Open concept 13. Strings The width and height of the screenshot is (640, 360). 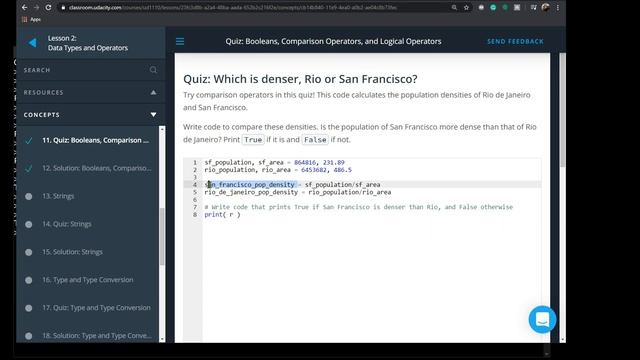coord(58,196)
